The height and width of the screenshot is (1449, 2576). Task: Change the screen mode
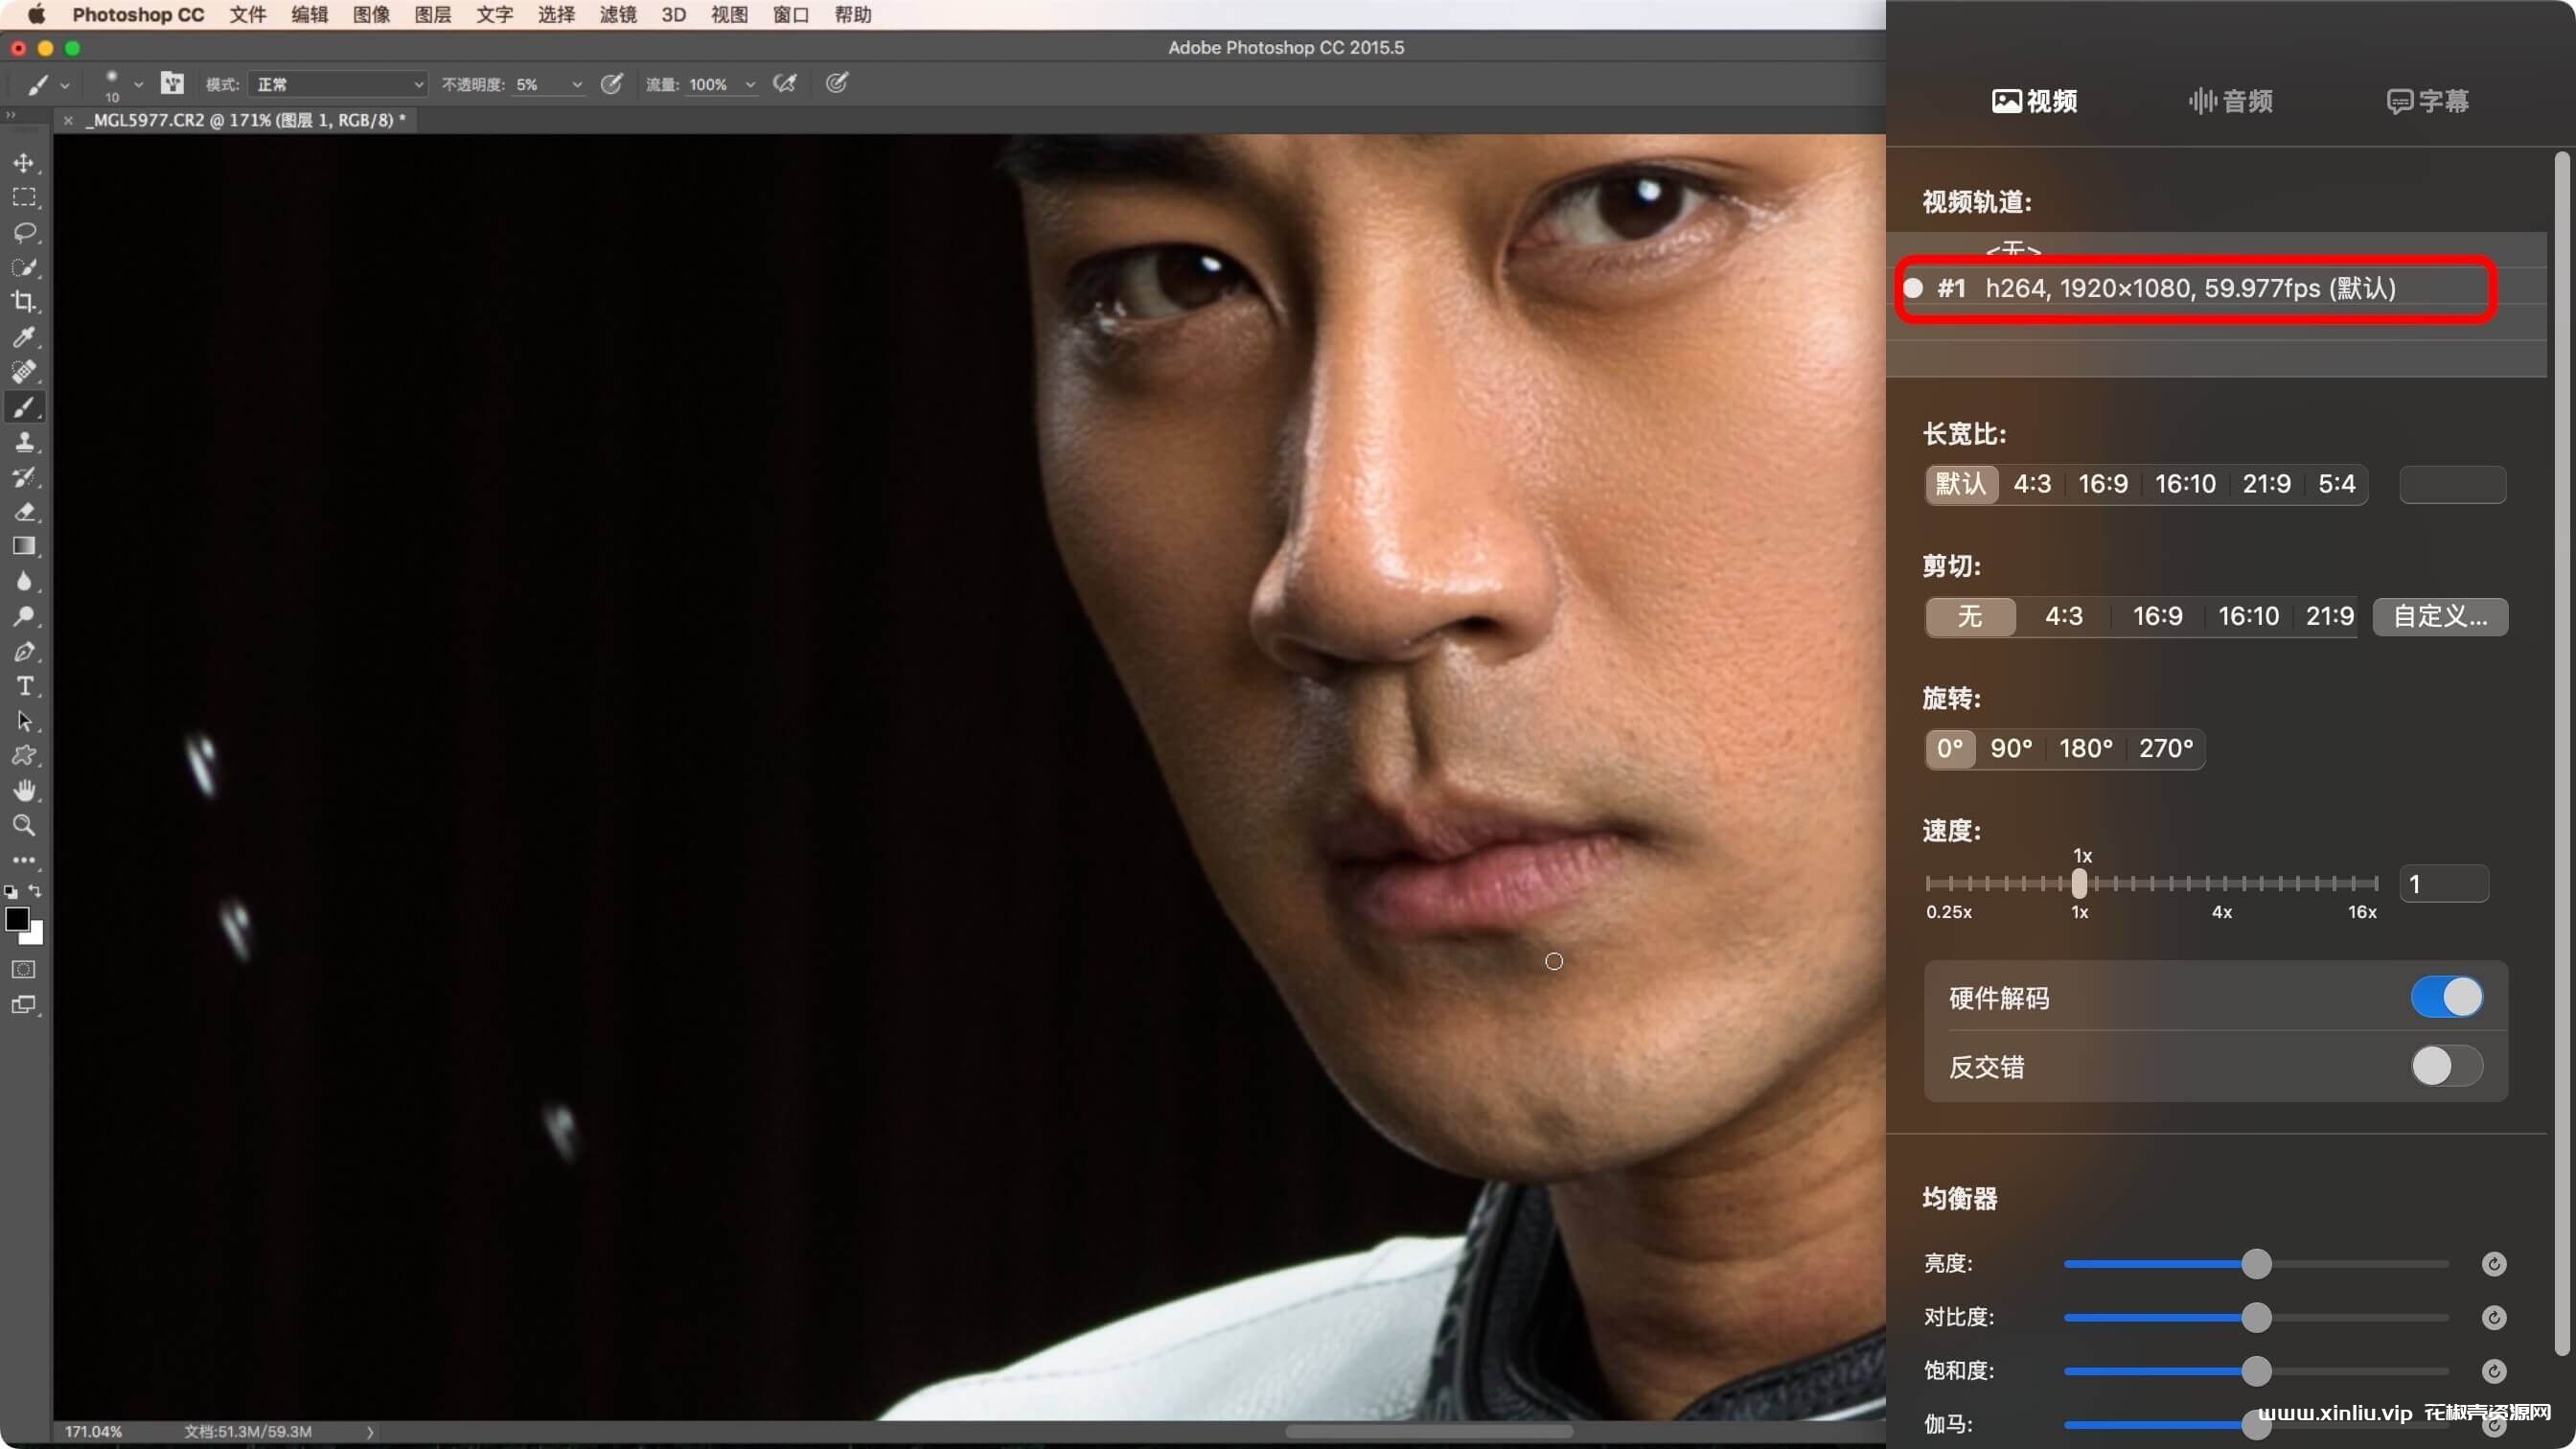tap(24, 1005)
